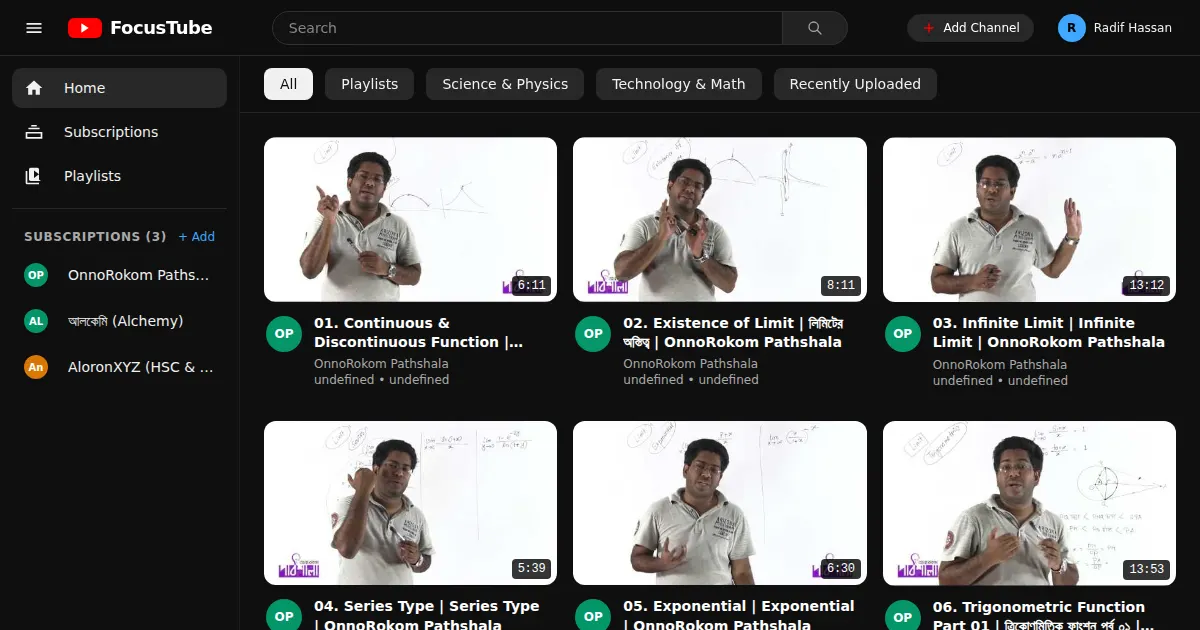Click OP avatar beside Series Type video
This screenshot has width=1200, height=630.
284,617
